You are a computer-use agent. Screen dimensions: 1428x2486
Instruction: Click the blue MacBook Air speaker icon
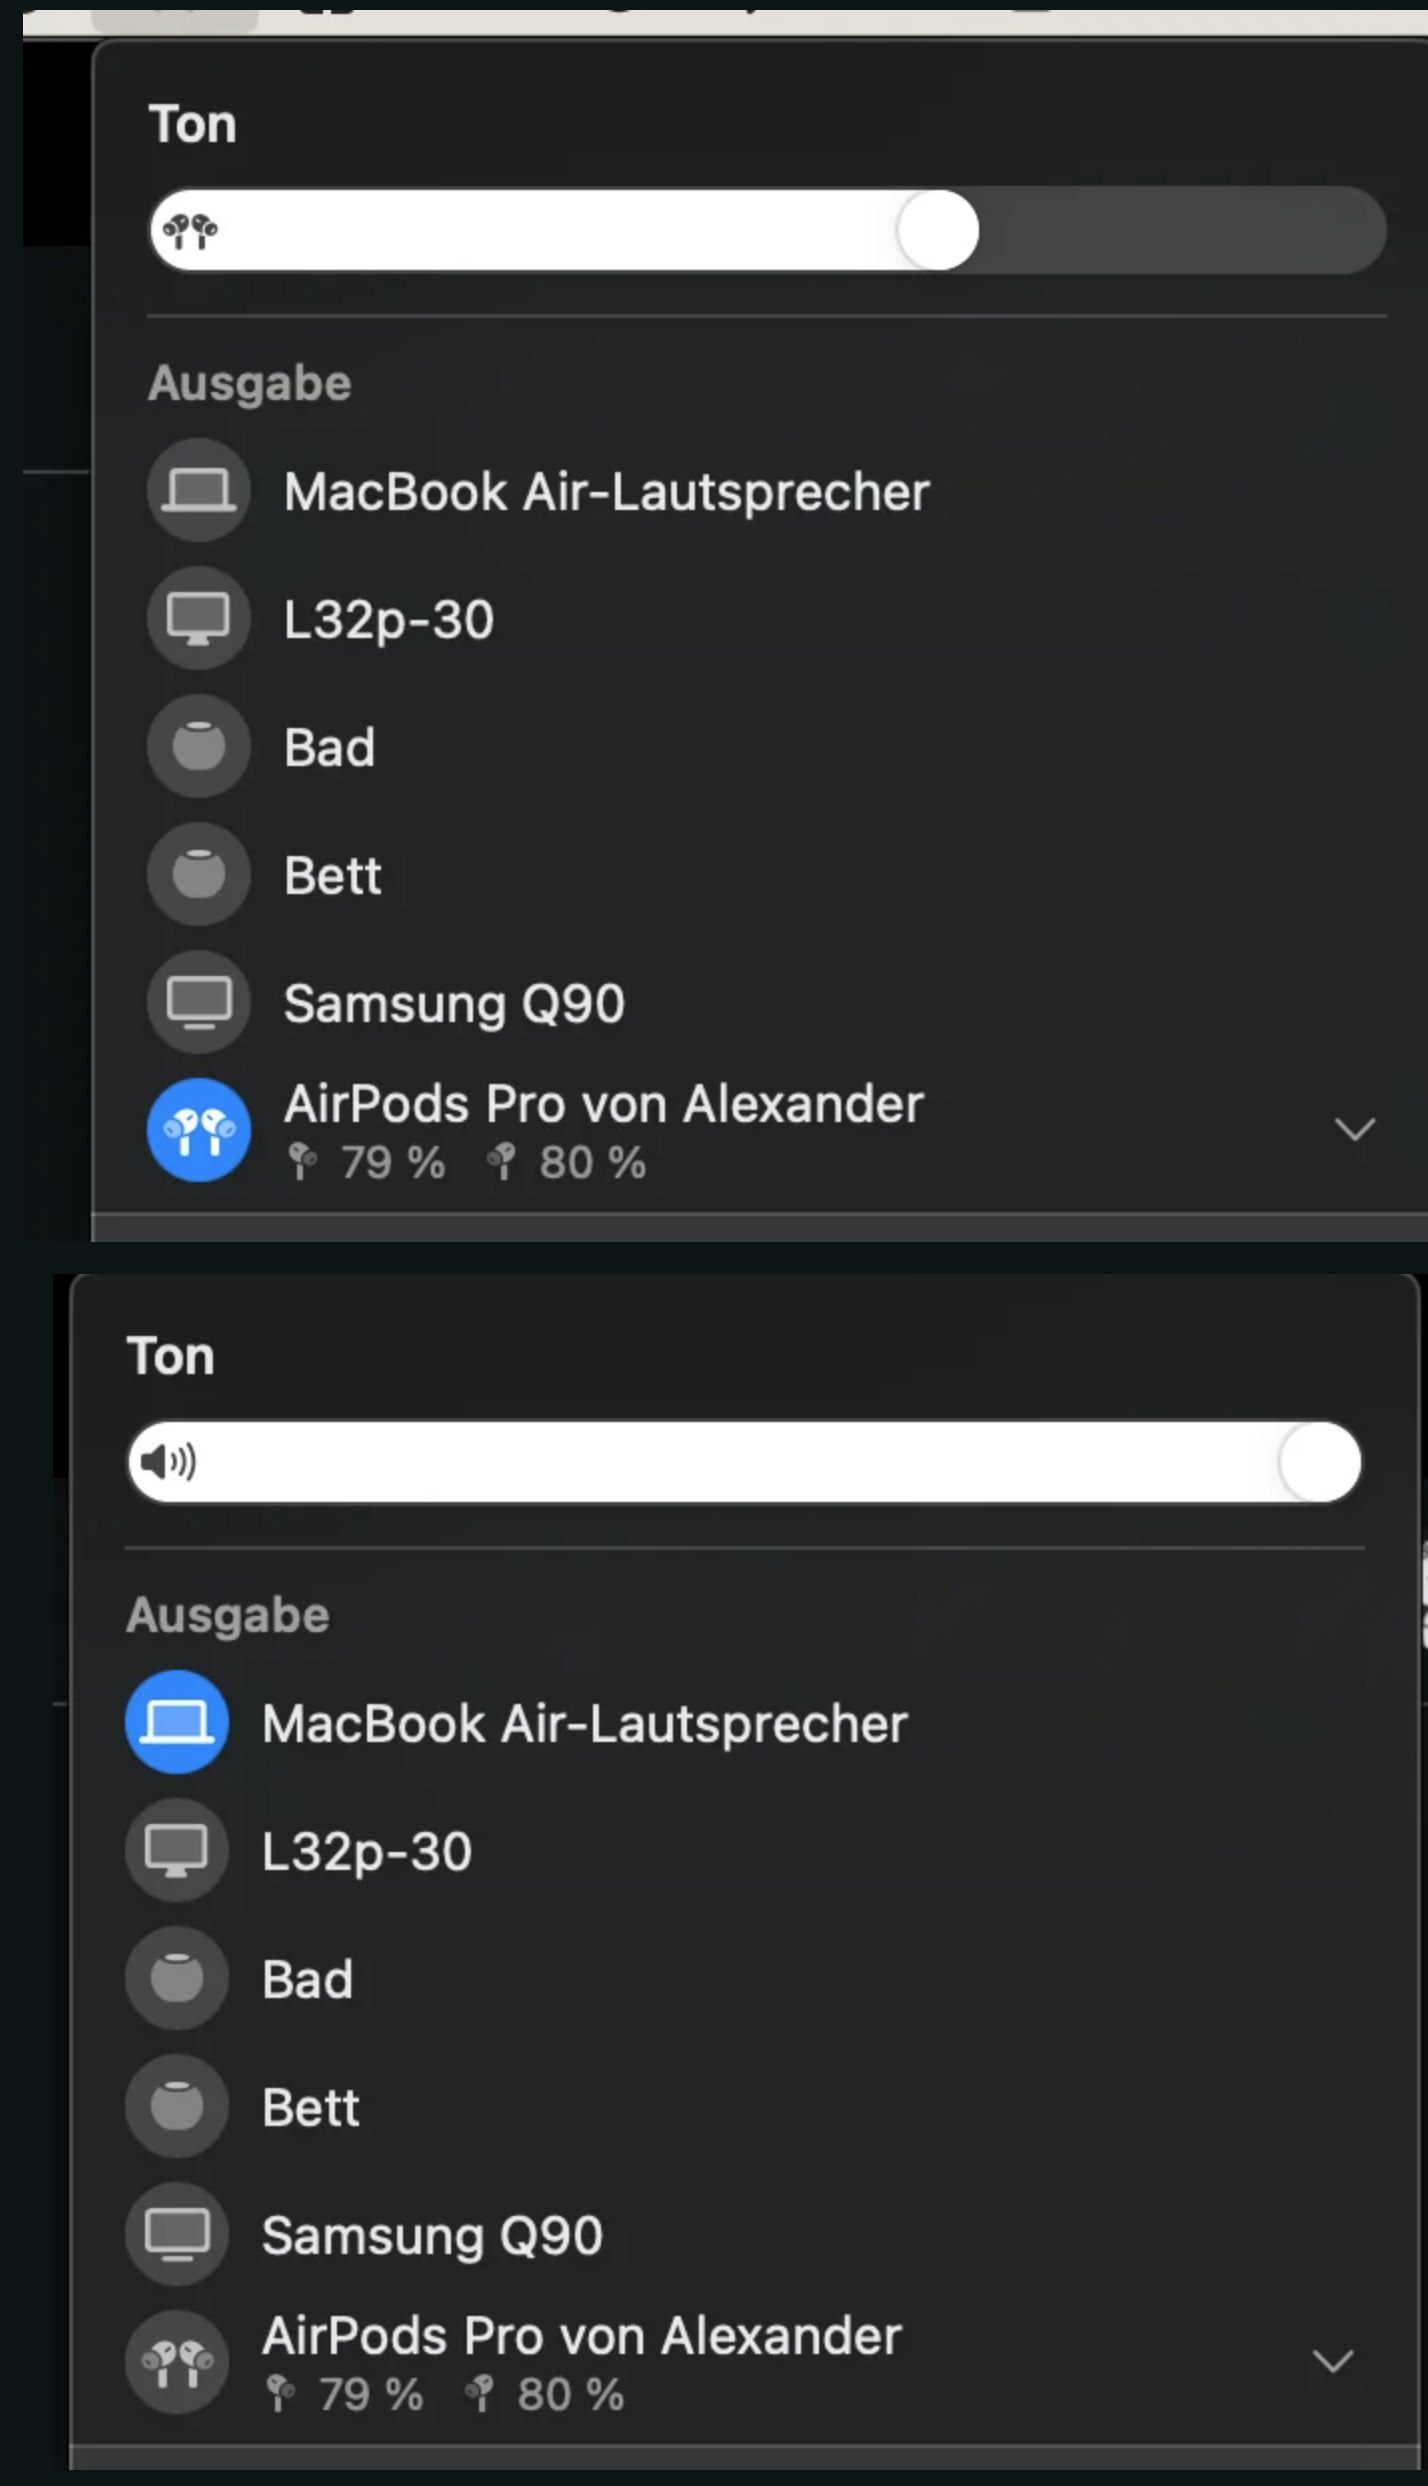coord(177,1722)
